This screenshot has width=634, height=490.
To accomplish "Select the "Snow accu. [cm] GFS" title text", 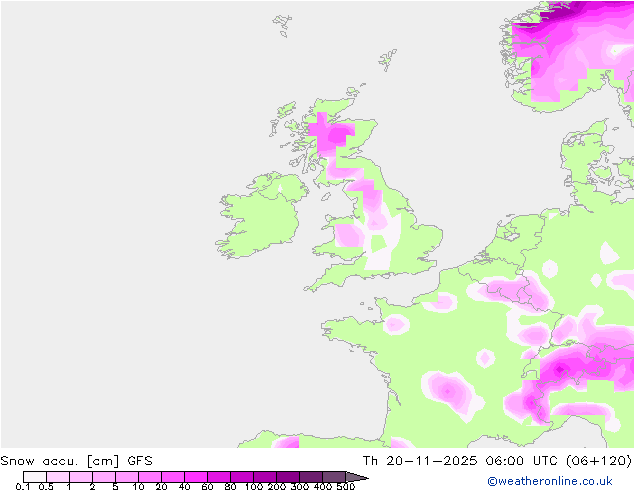I will (x=76, y=461).
